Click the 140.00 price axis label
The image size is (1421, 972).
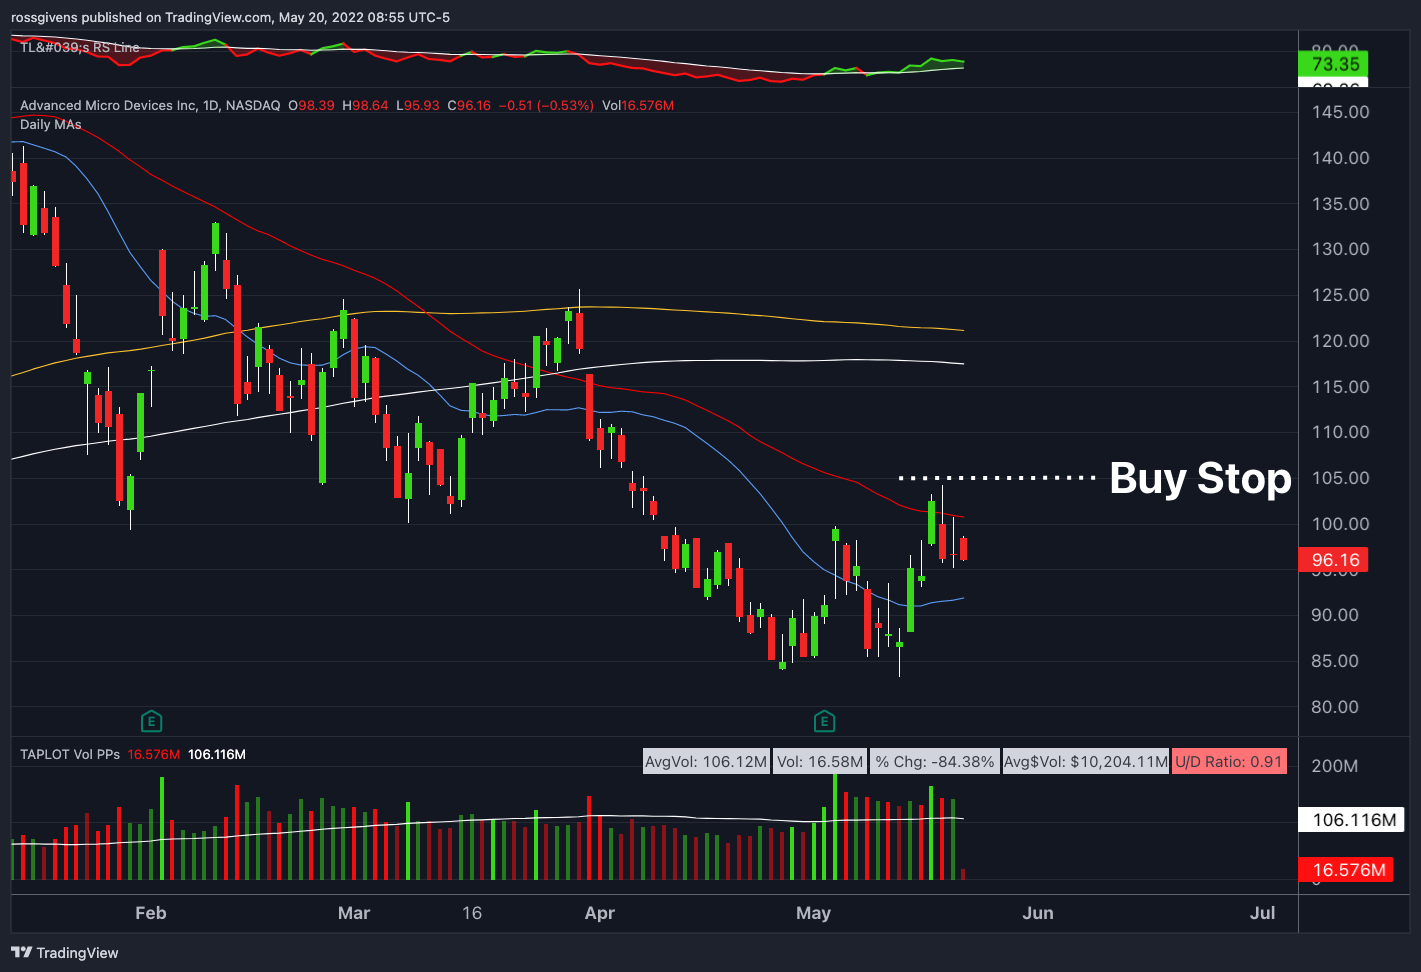[x=1341, y=158]
